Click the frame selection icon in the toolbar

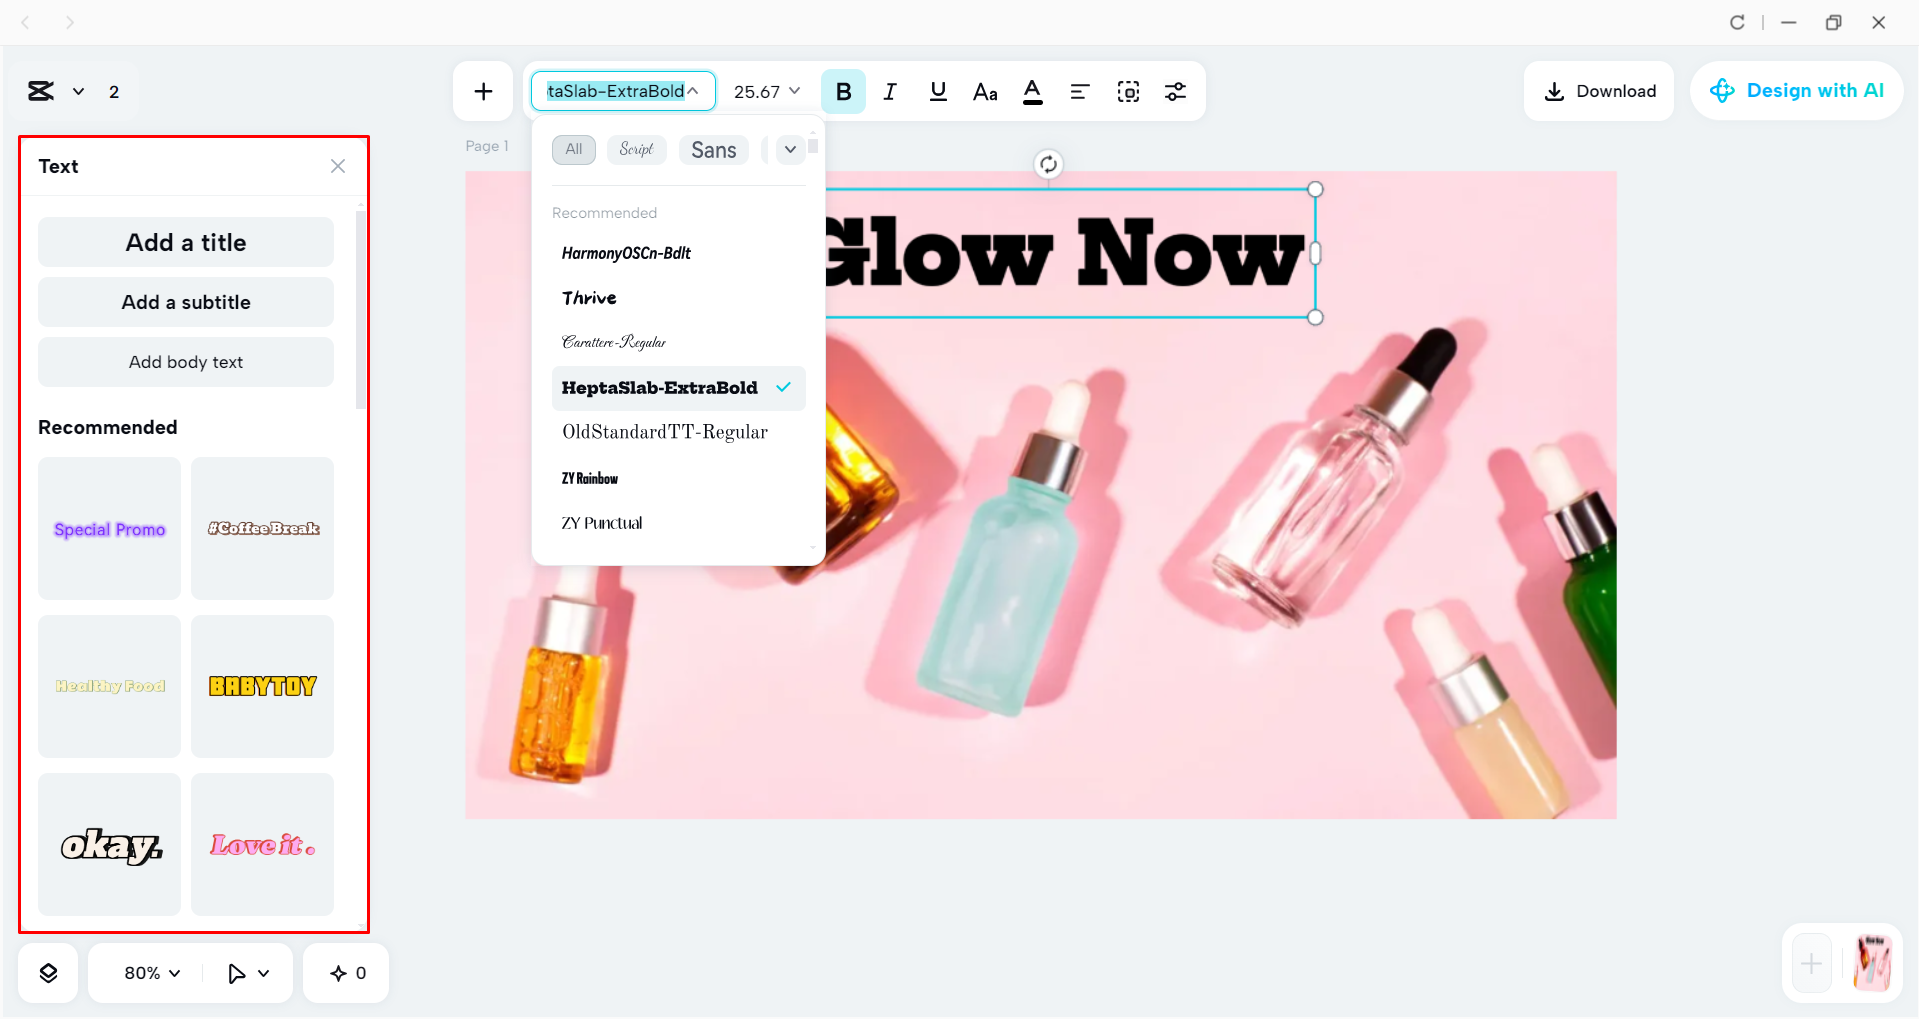click(1128, 91)
